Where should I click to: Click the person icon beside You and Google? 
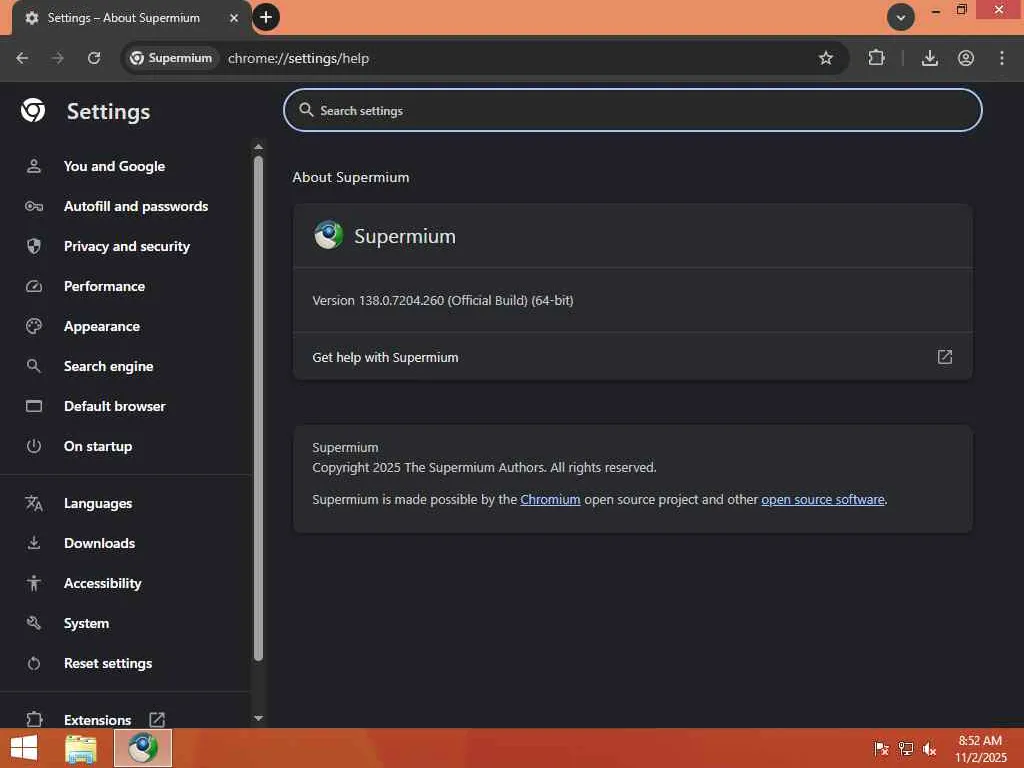click(x=34, y=166)
